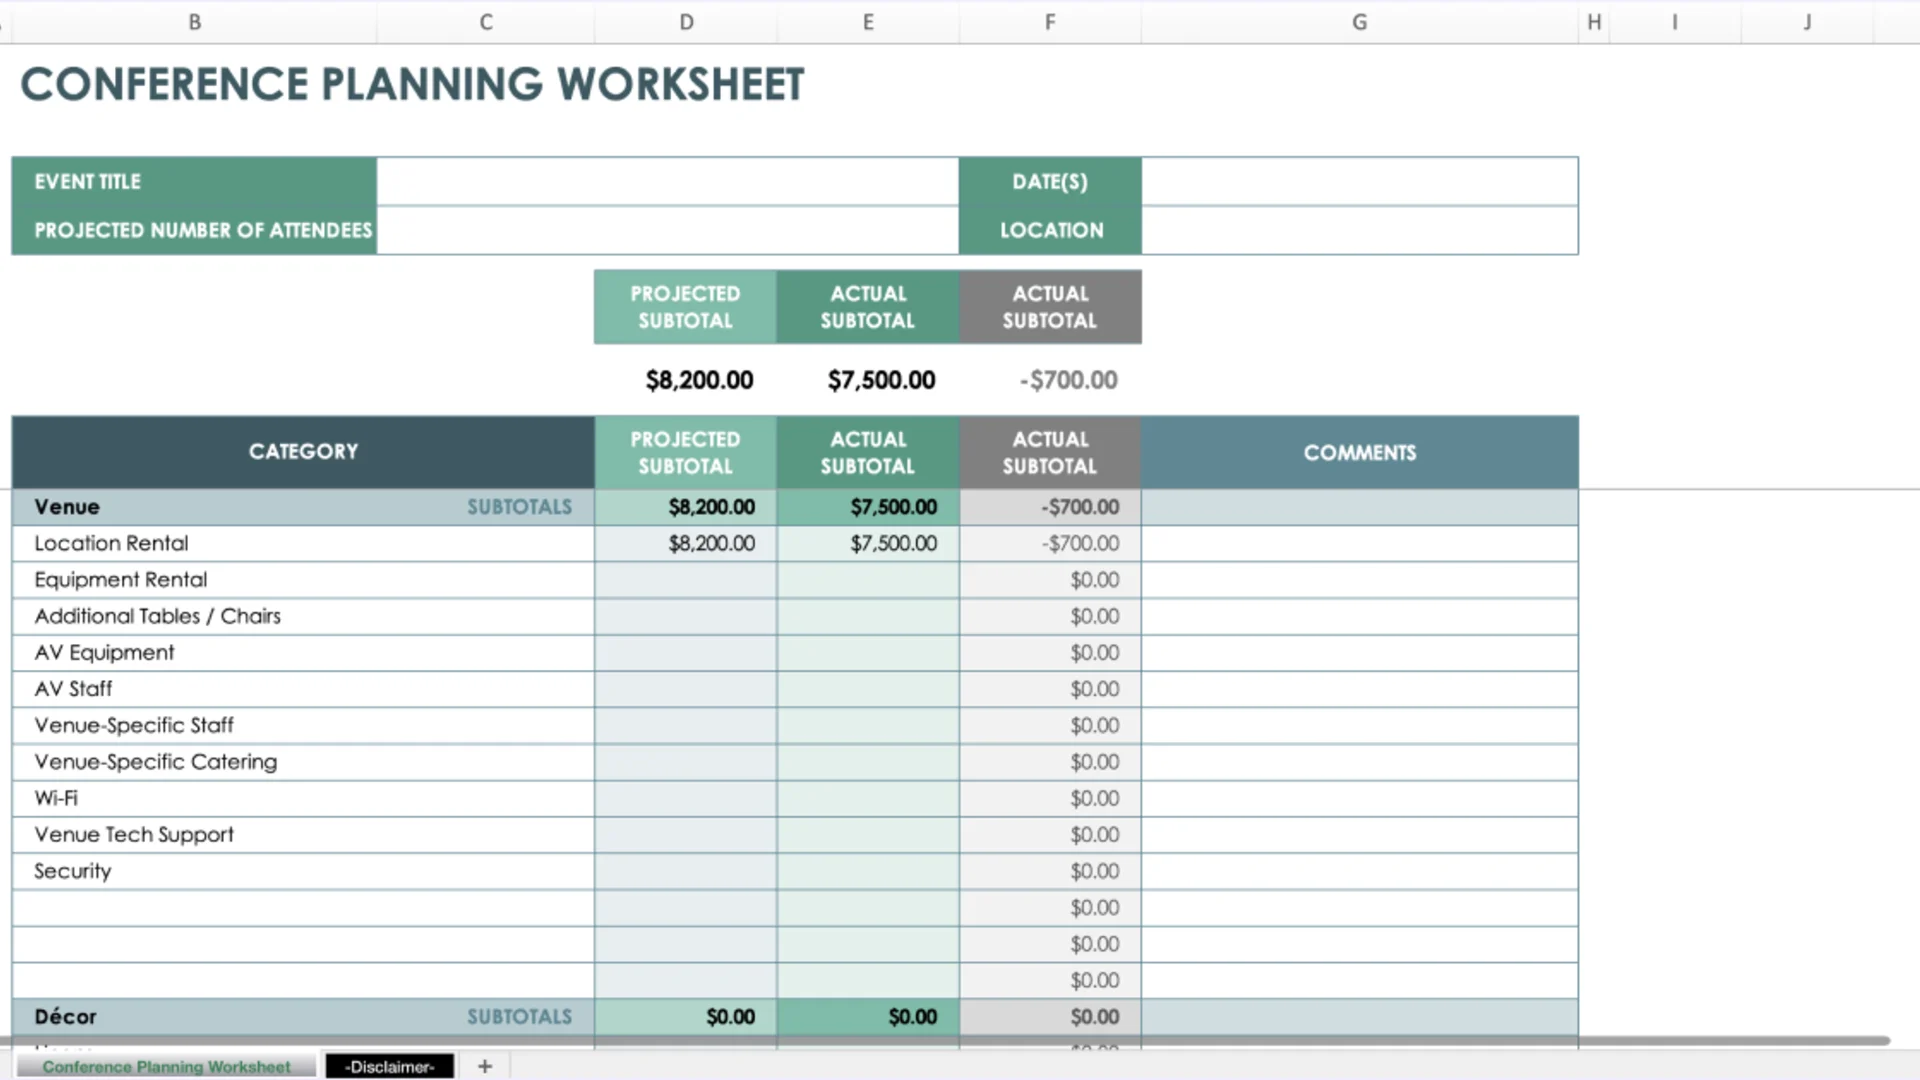Switch to the -Disclaimer- sheet tab
This screenshot has width=1920, height=1080.
[390, 1067]
